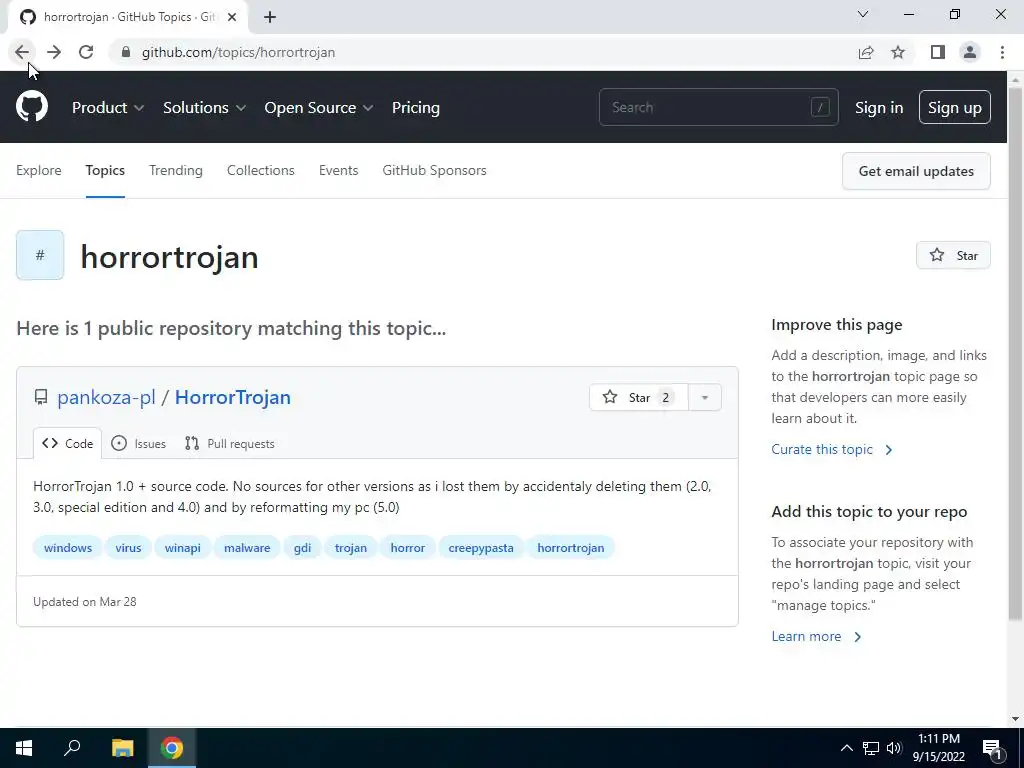Open the star lists dropdown arrow
The width and height of the screenshot is (1024, 768).
pyautogui.click(x=705, y=397)
